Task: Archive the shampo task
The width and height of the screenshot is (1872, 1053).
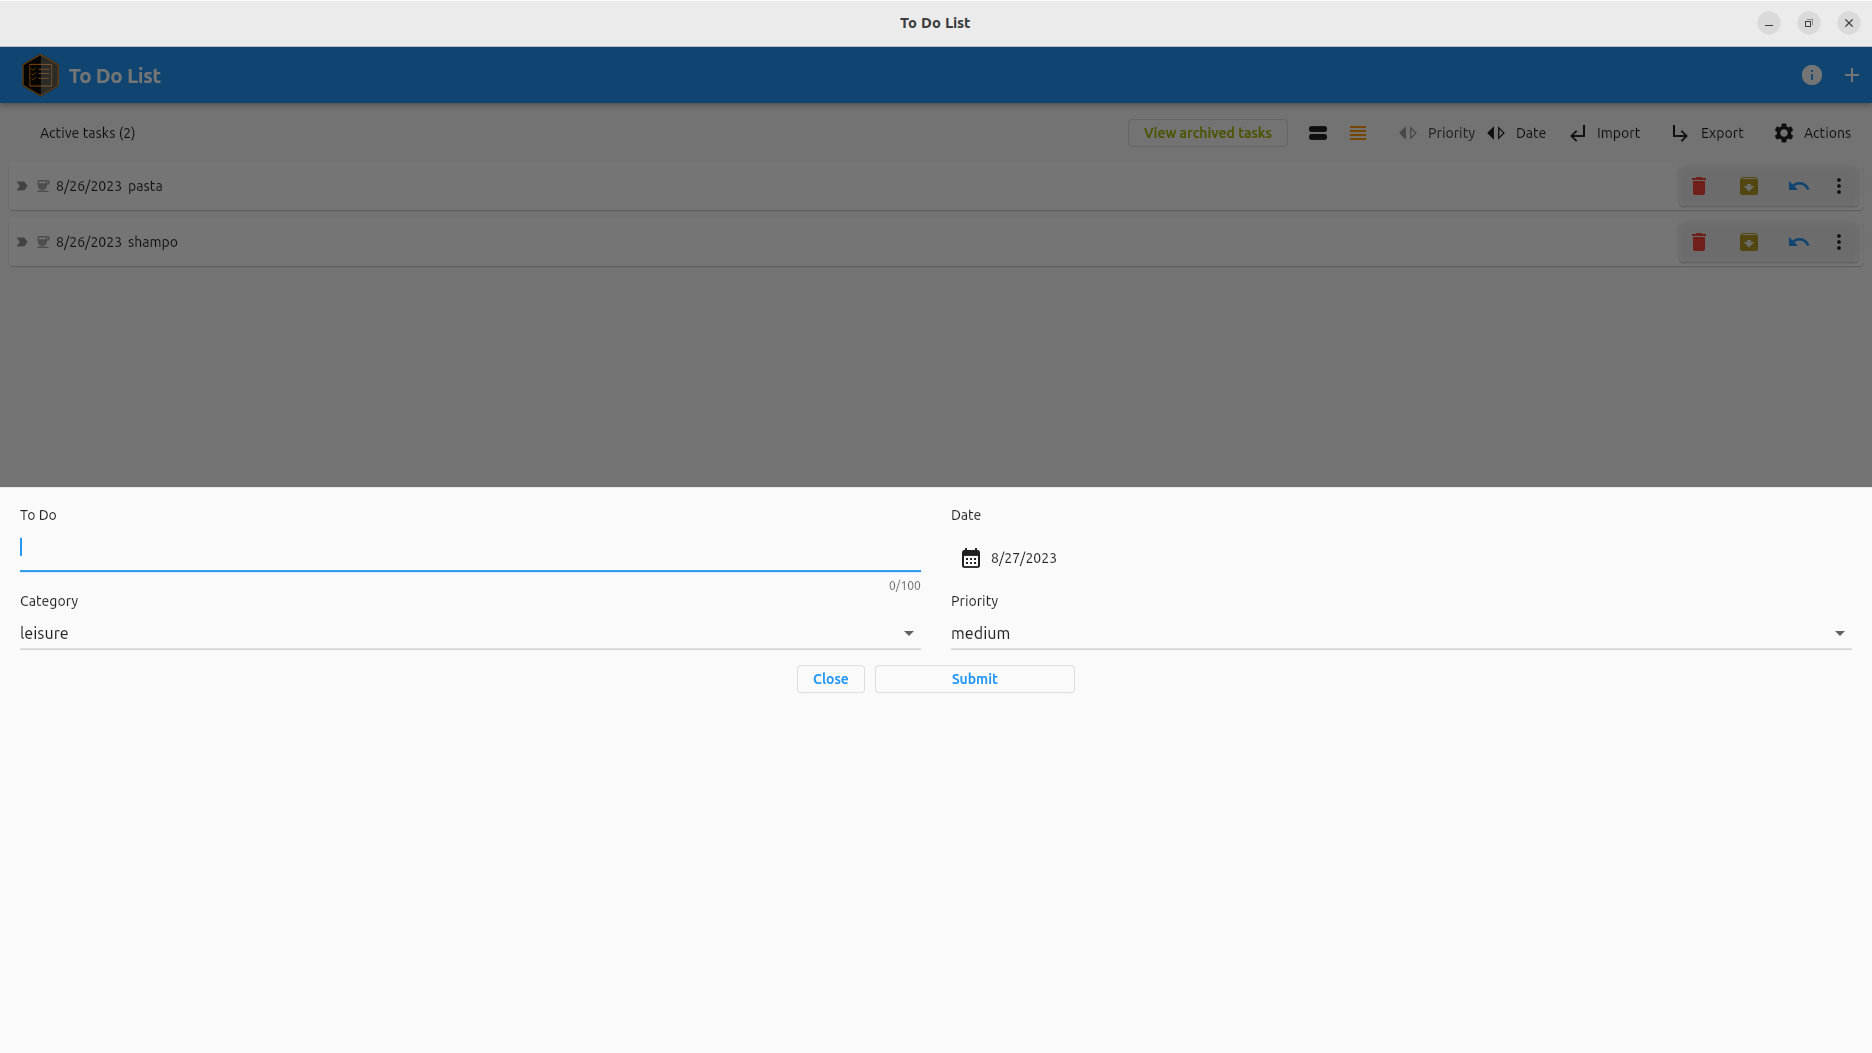Action: point(1748,241)
